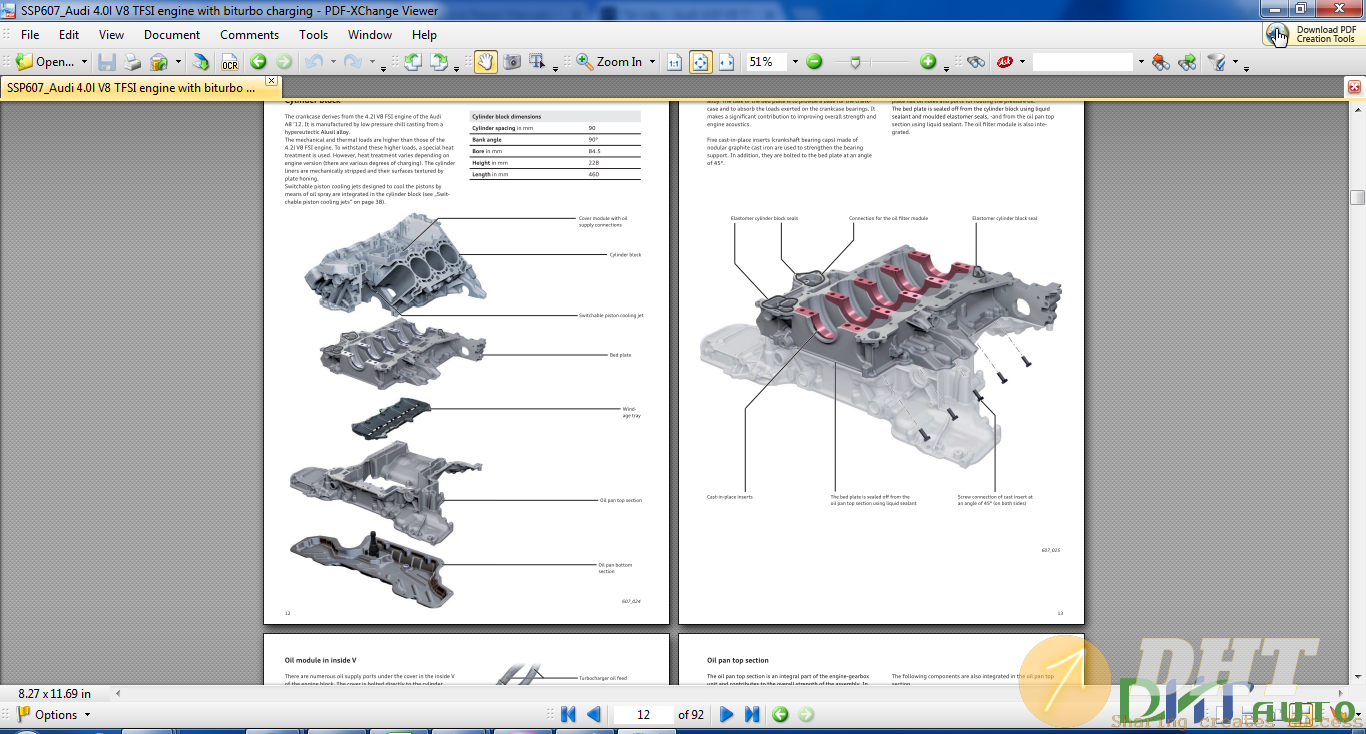Image resolution: width=1366 pixels, height=734 pixels.
Task: Click the Redo arrow icon
Action: pyautogui.click(x=353, y=62)
